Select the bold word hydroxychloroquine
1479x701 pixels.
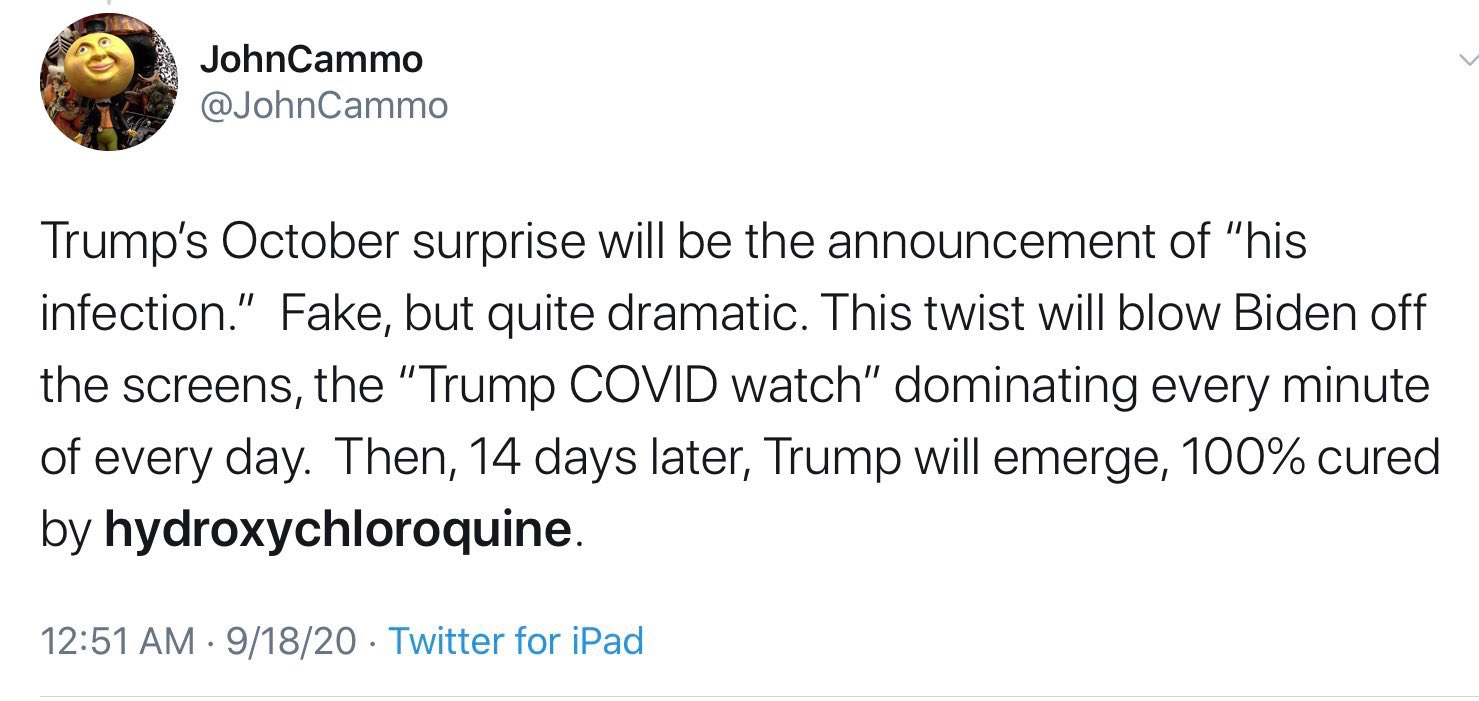[338, 530]
